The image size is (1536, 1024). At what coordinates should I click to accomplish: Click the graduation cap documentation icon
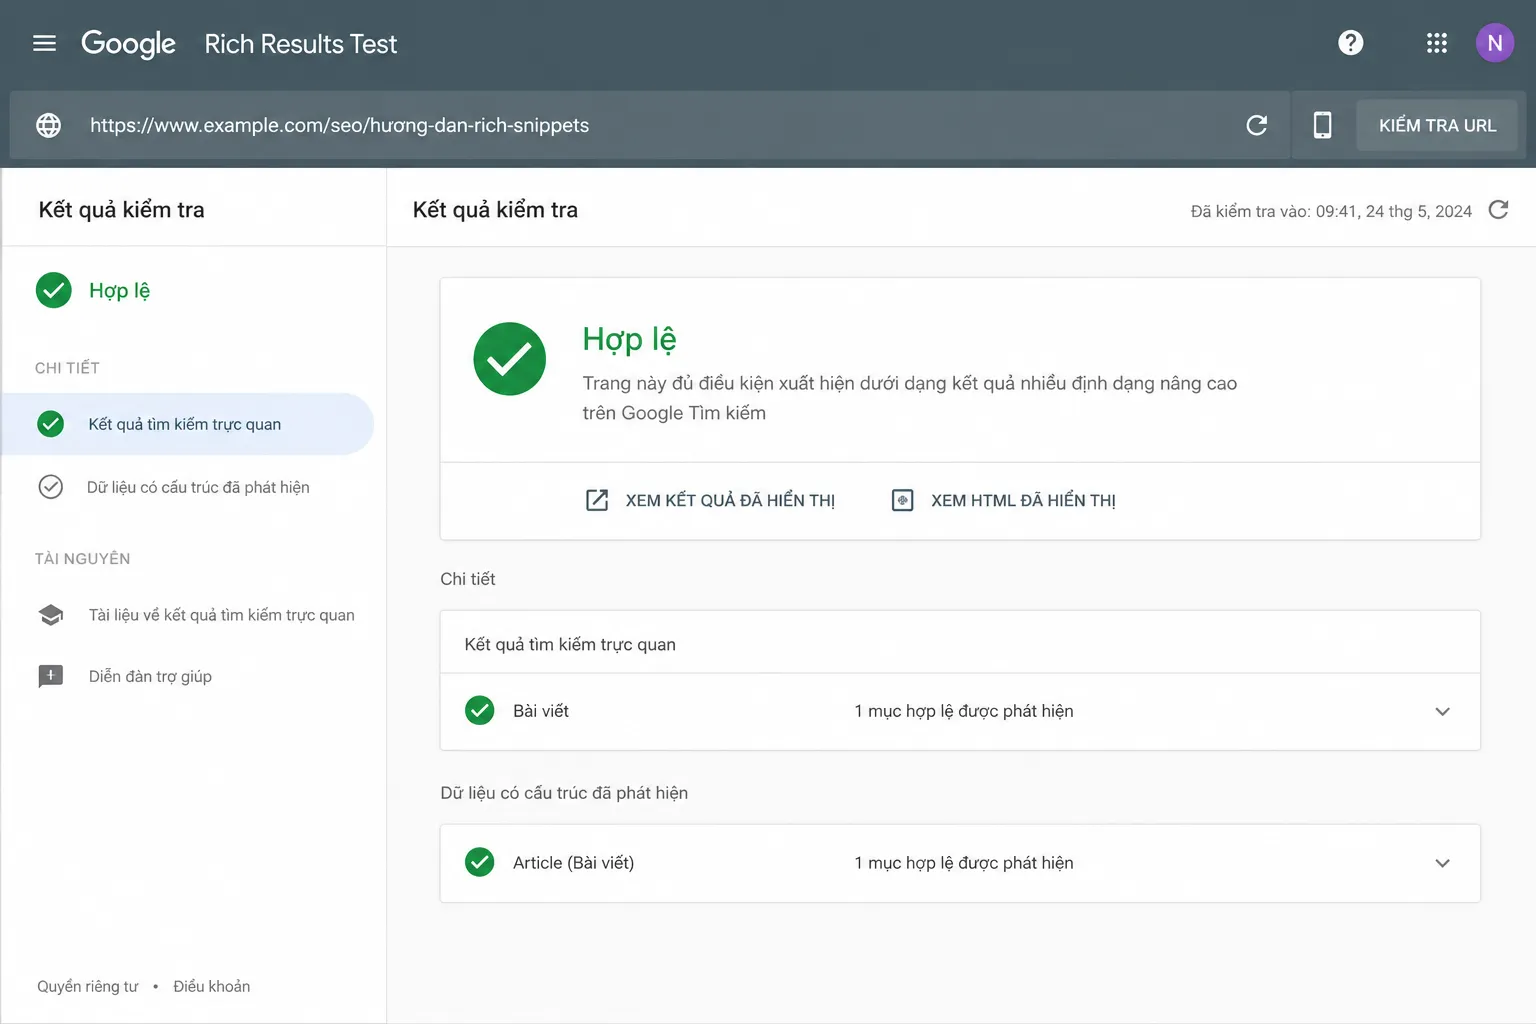click(51, 615)
